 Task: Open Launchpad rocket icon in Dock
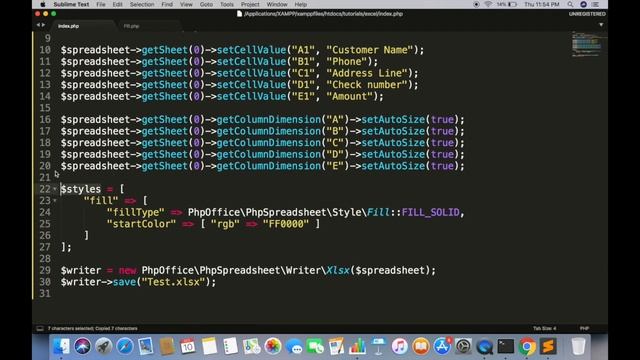point(104,347)
